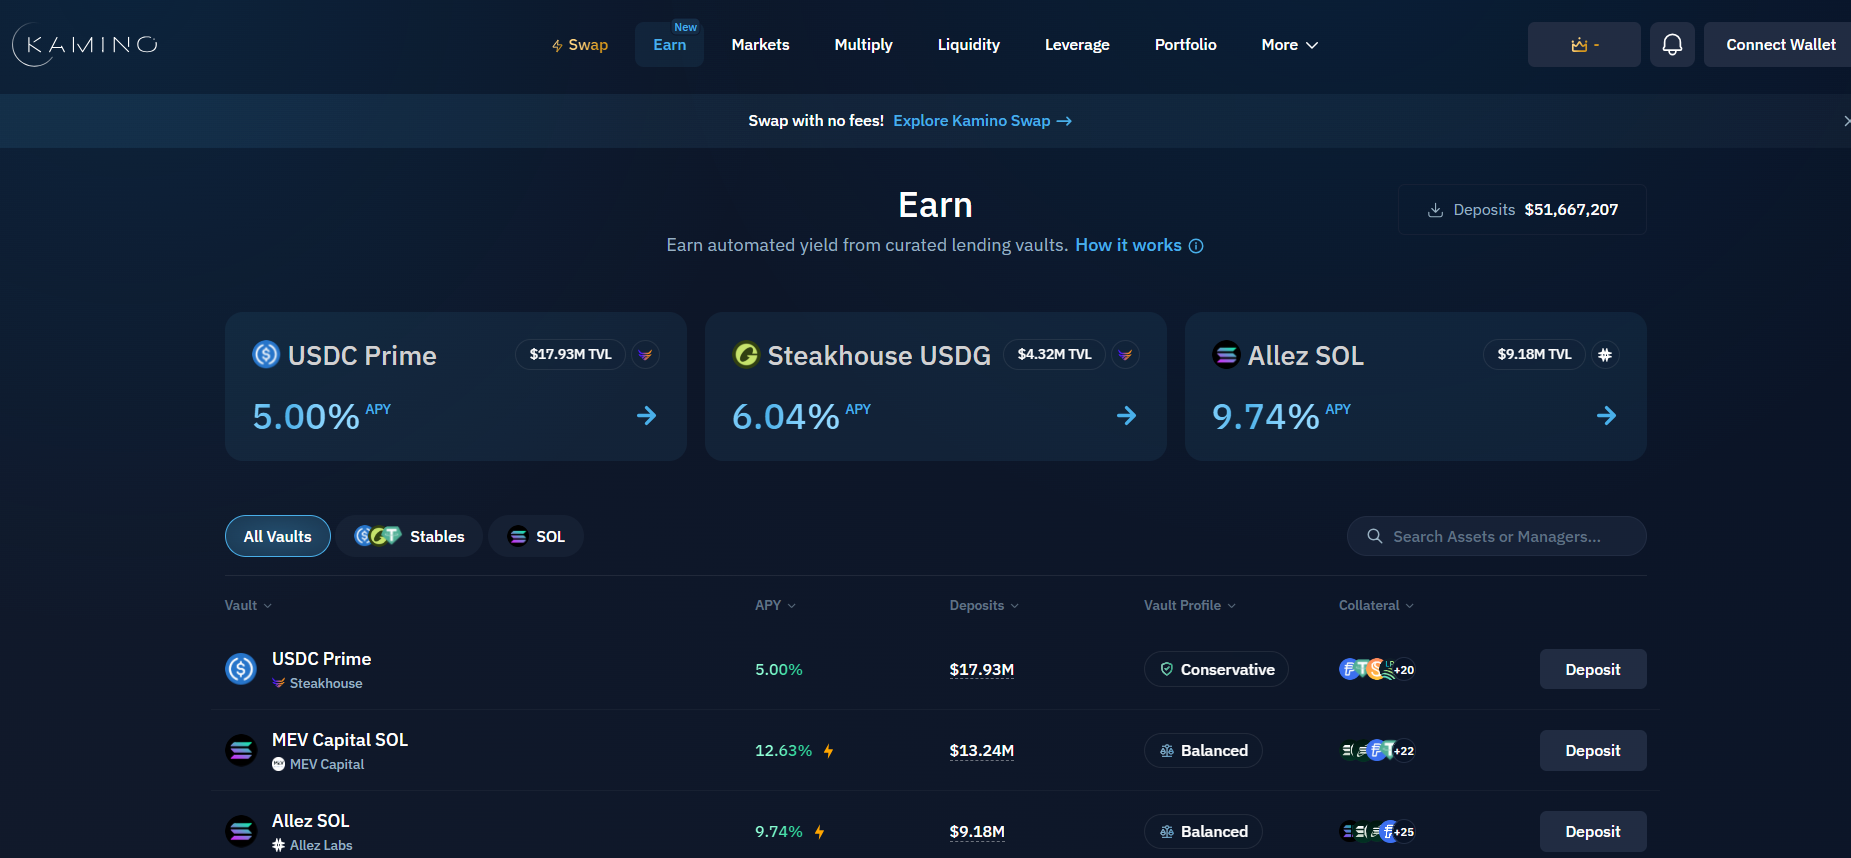Click the 9.74% lightning icon in table

click(819, 832)
